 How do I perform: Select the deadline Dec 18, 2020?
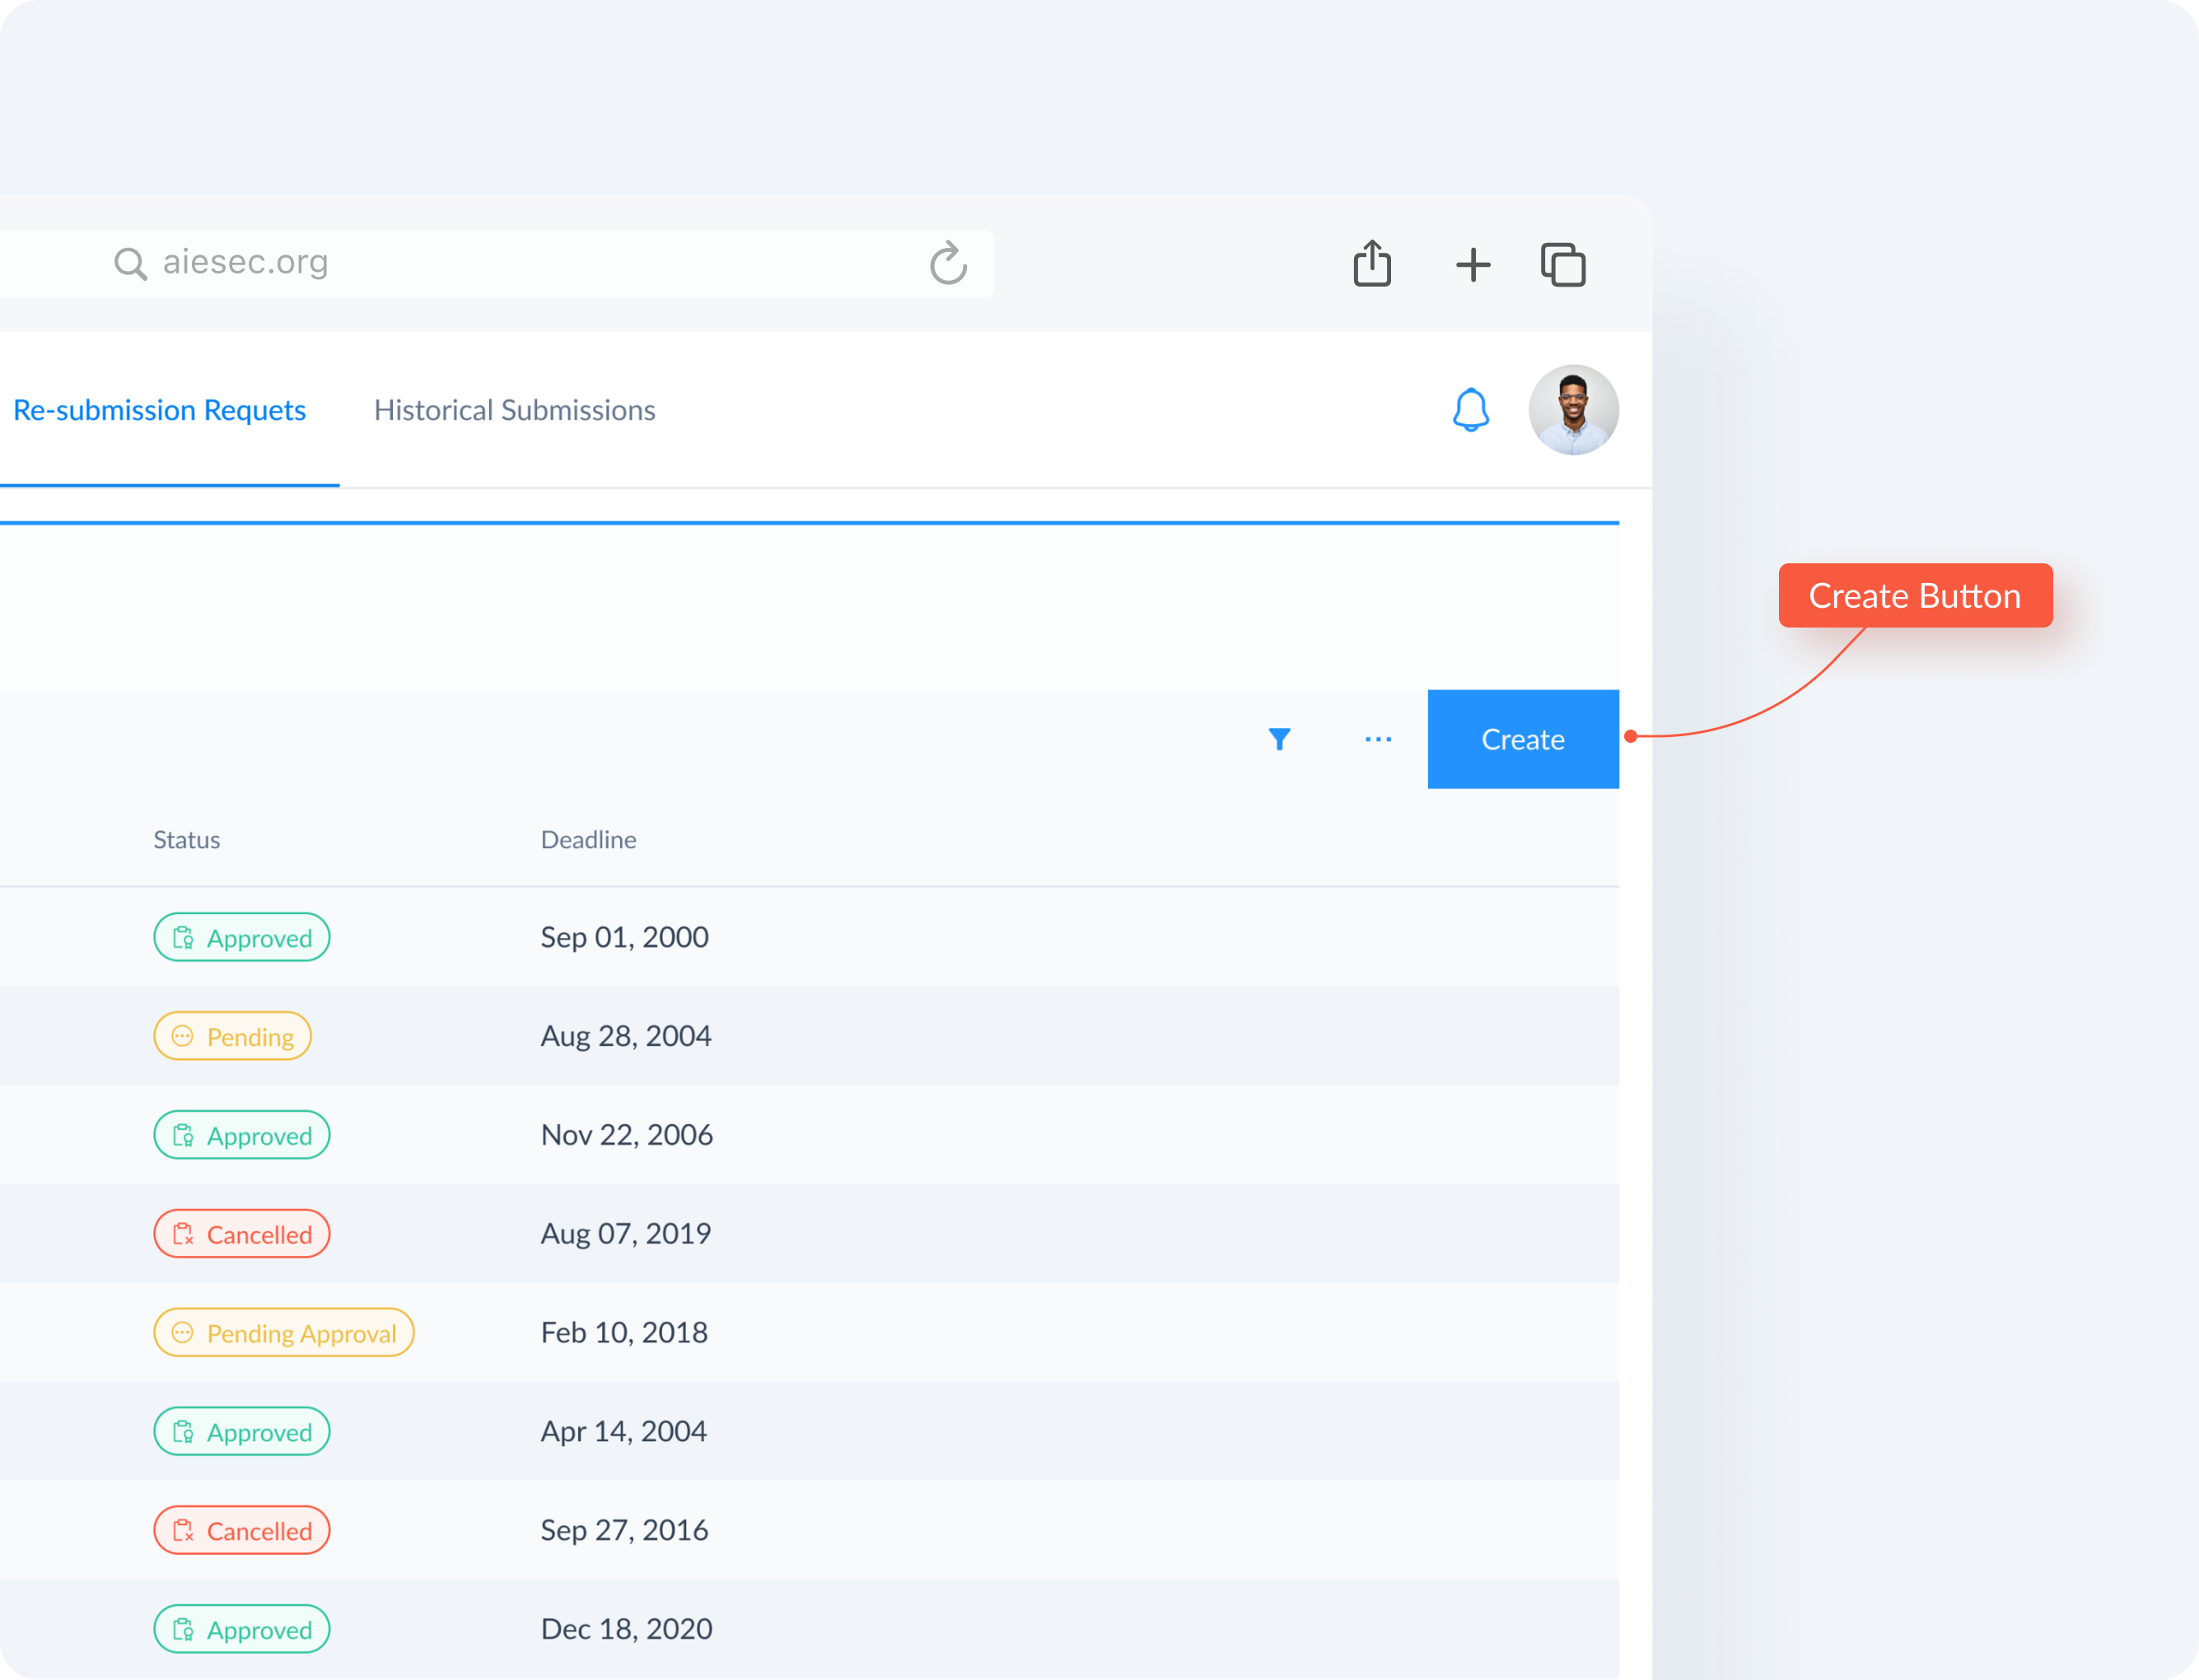(x=627, y=1630)
